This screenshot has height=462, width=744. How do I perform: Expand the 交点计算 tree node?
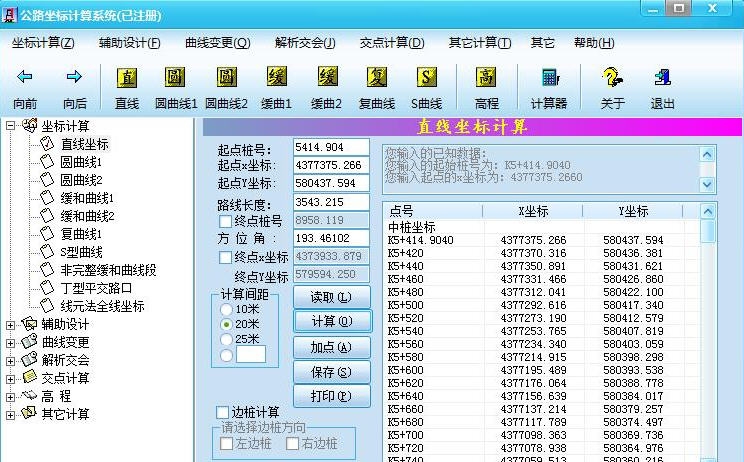(x=11, y=378)
